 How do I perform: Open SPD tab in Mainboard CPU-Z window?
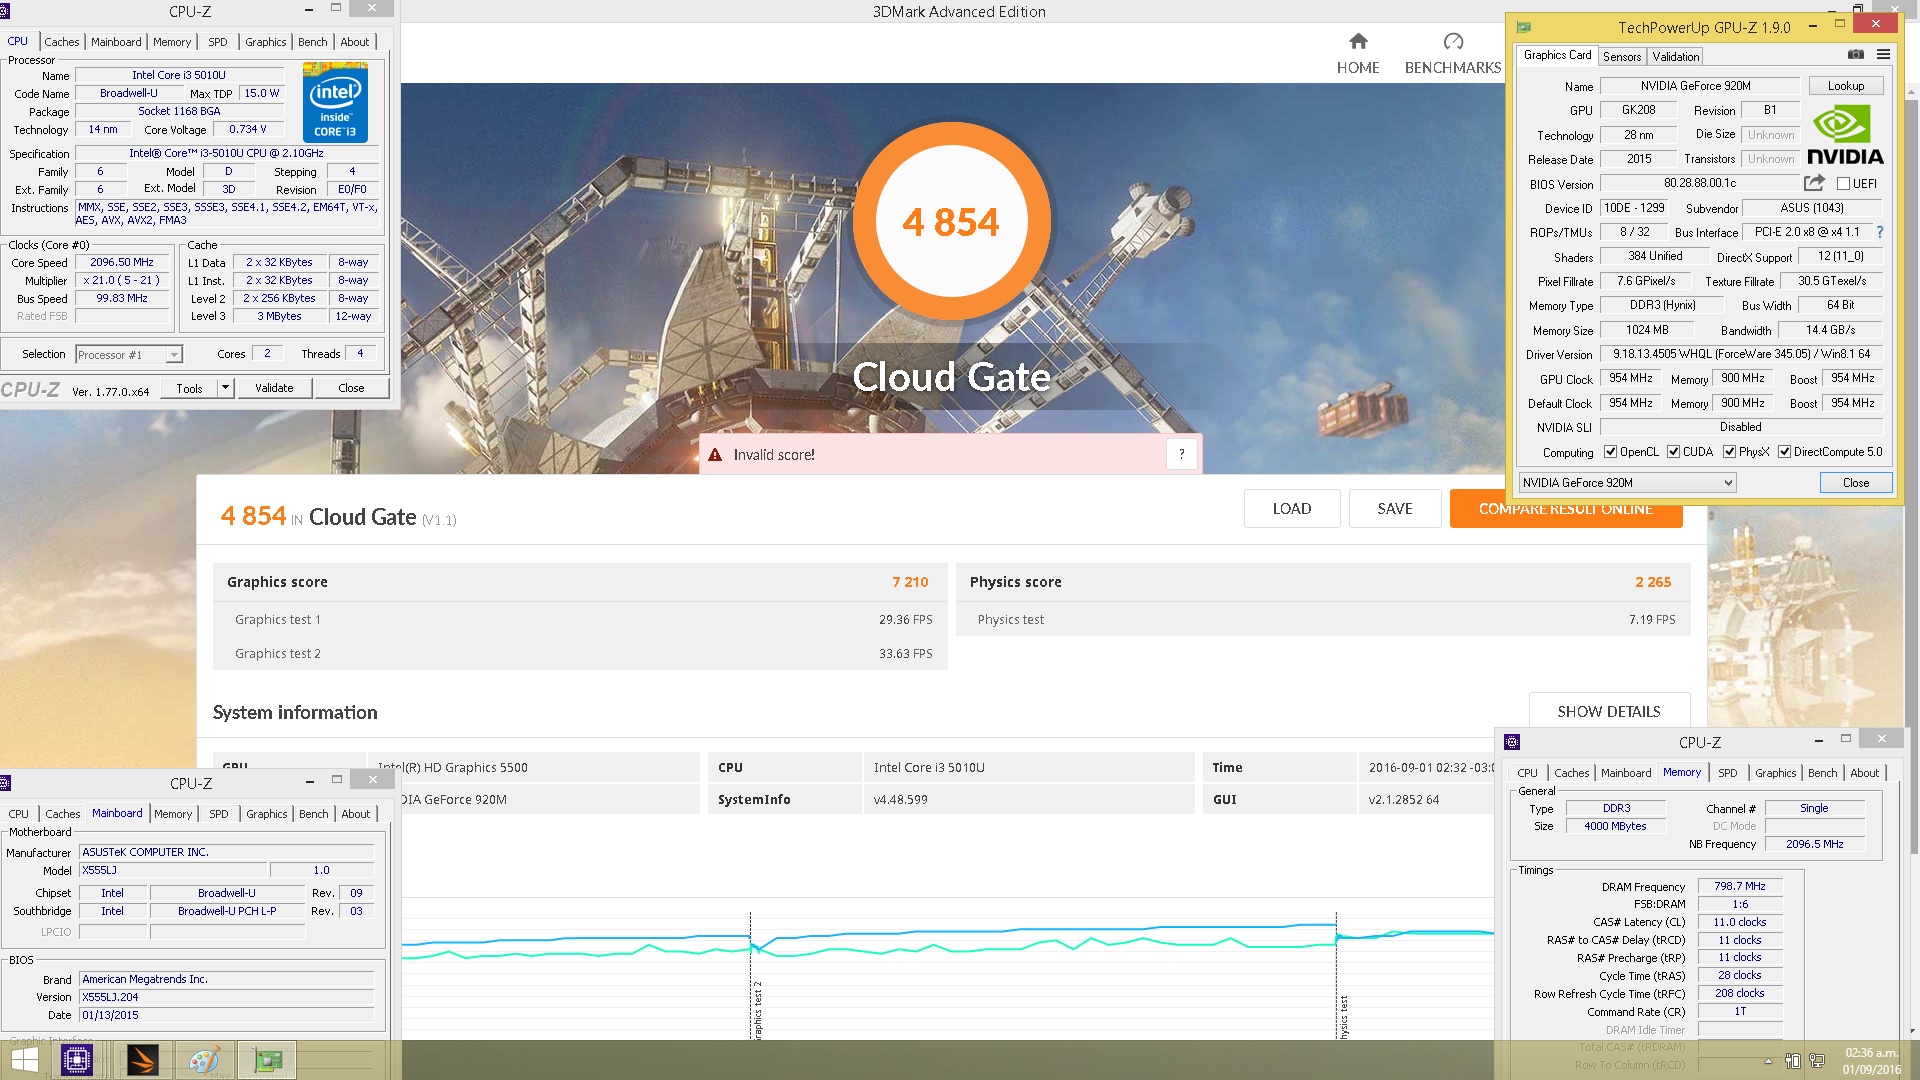[219, 814]
